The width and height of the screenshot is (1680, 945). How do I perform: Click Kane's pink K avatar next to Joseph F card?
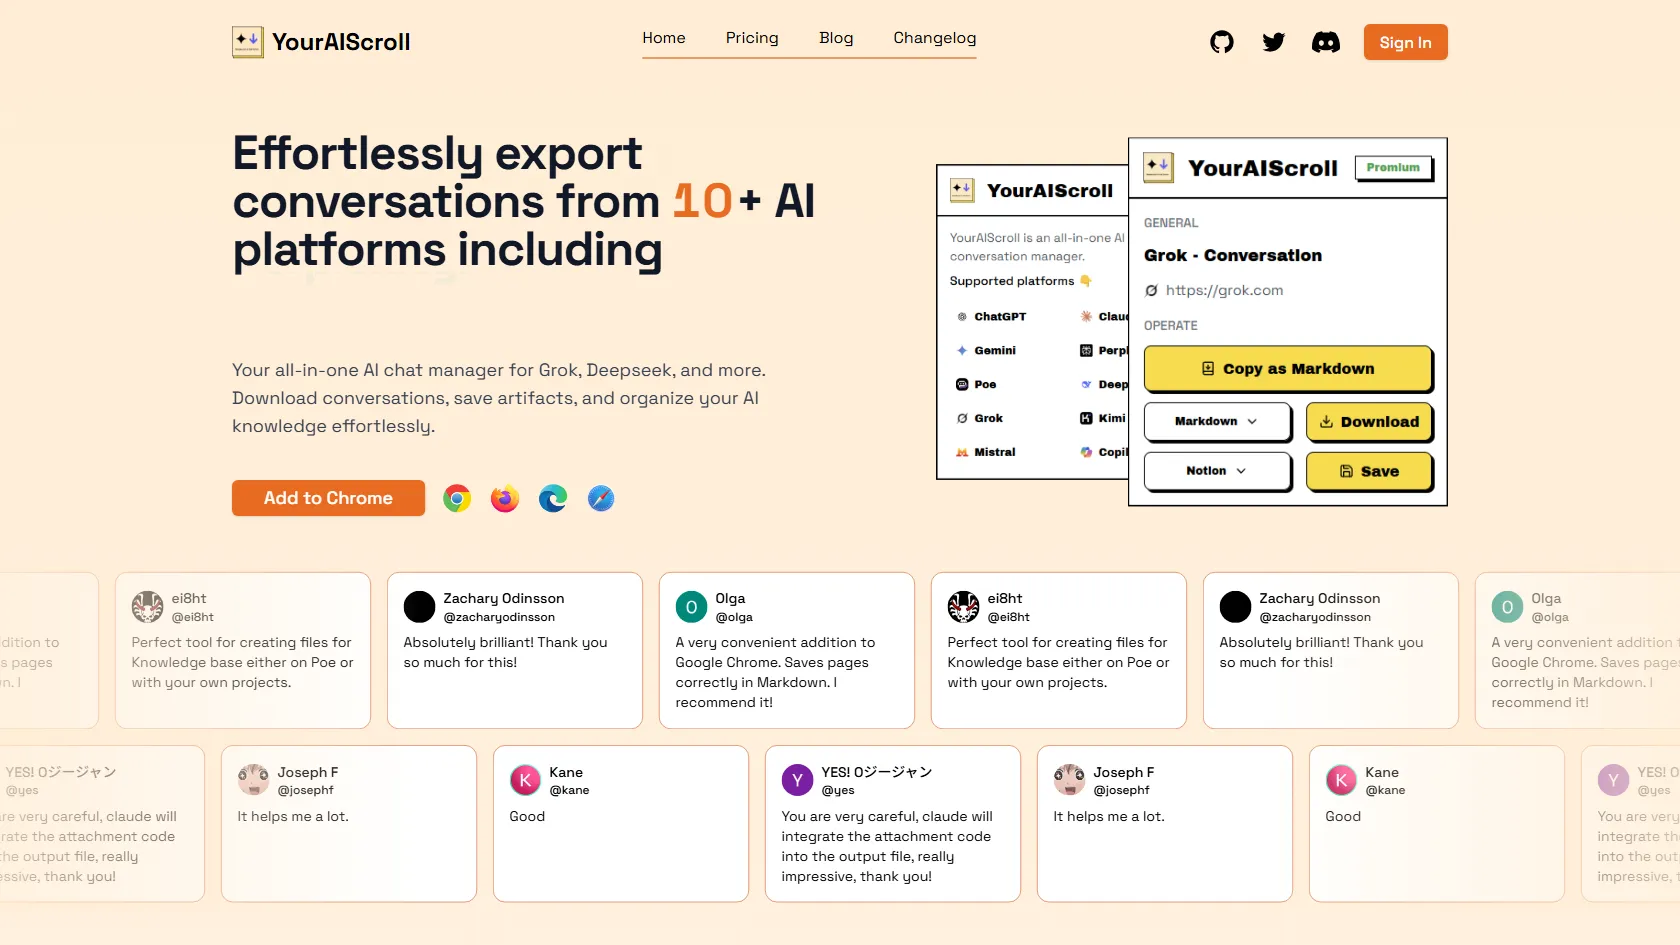coord(526,781)
